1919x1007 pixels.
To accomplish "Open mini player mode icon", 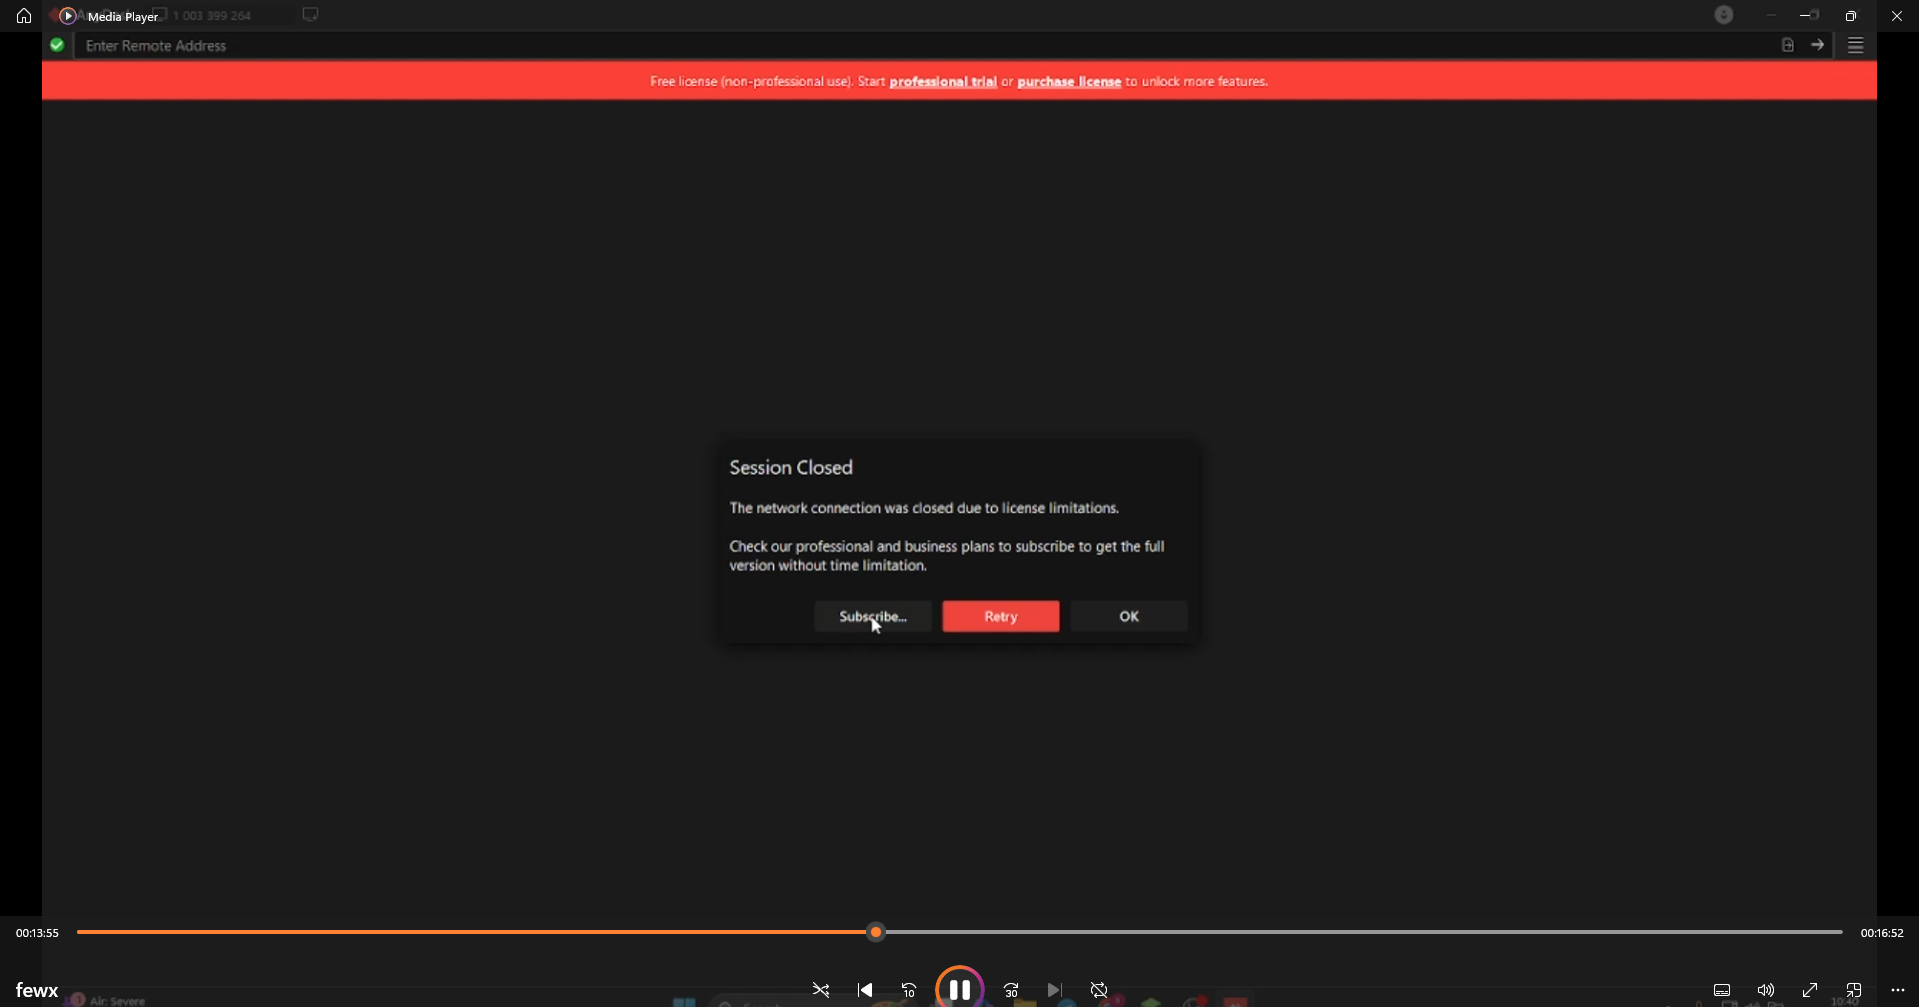I will (x=1853, y=990).
